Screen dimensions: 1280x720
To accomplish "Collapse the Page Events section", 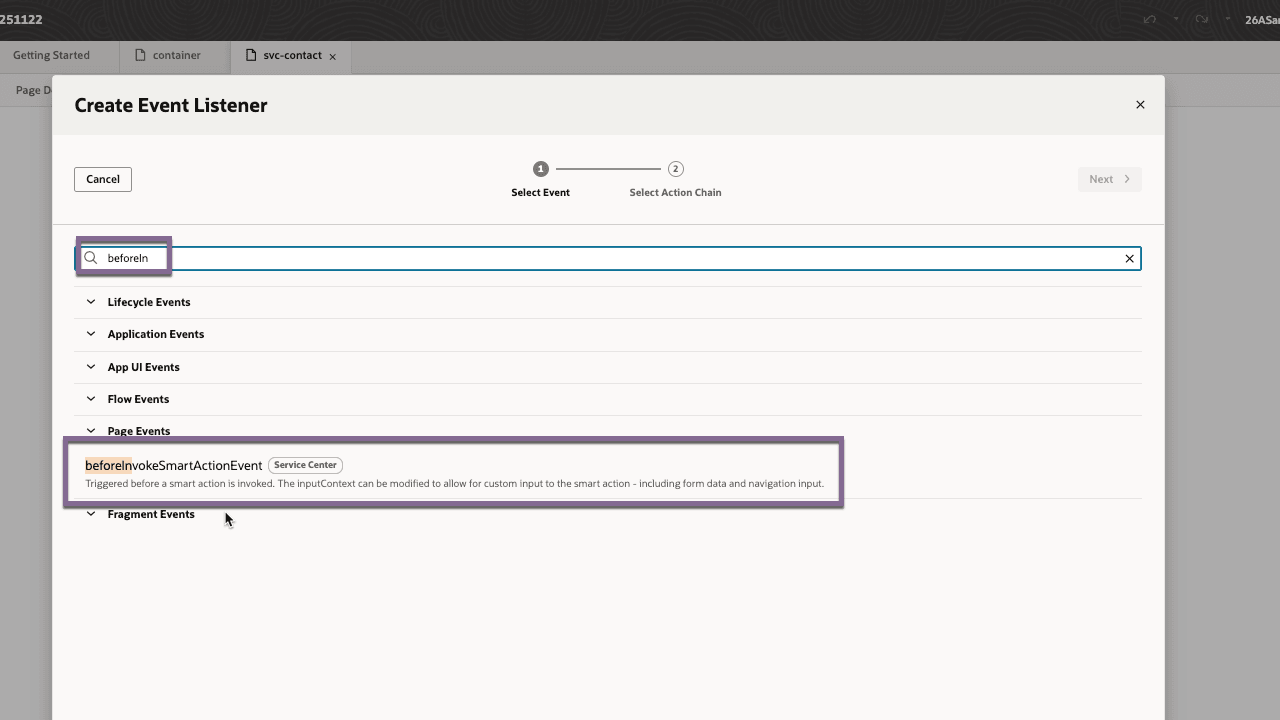I will point(90,430).
